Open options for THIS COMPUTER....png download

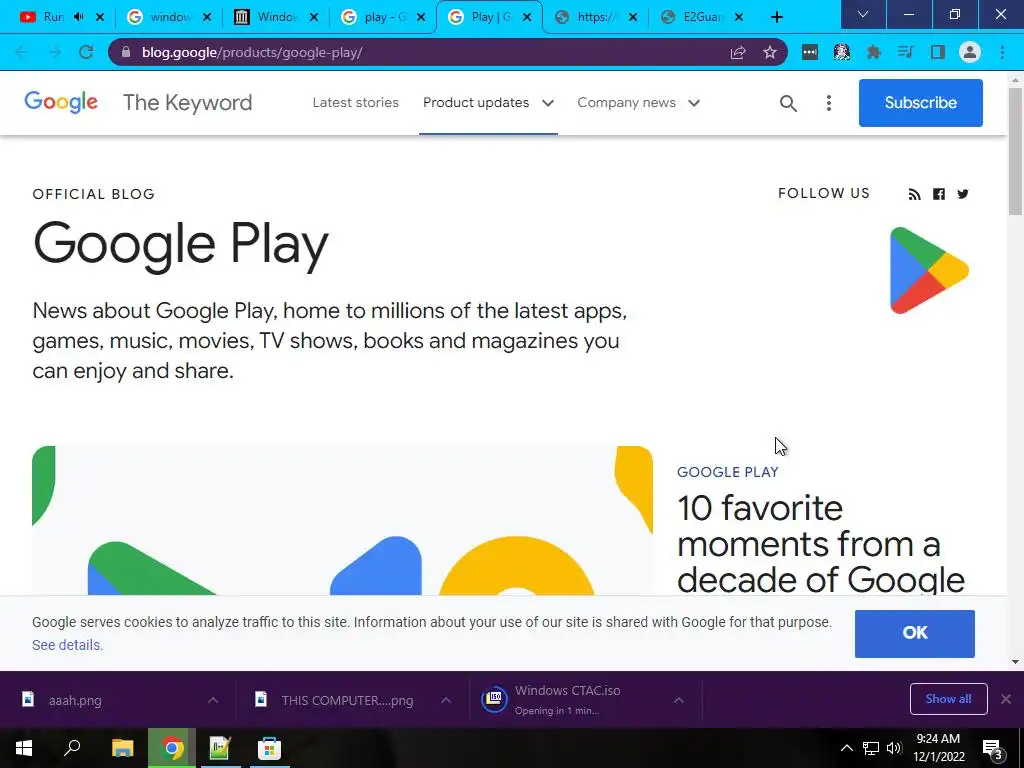445,700
